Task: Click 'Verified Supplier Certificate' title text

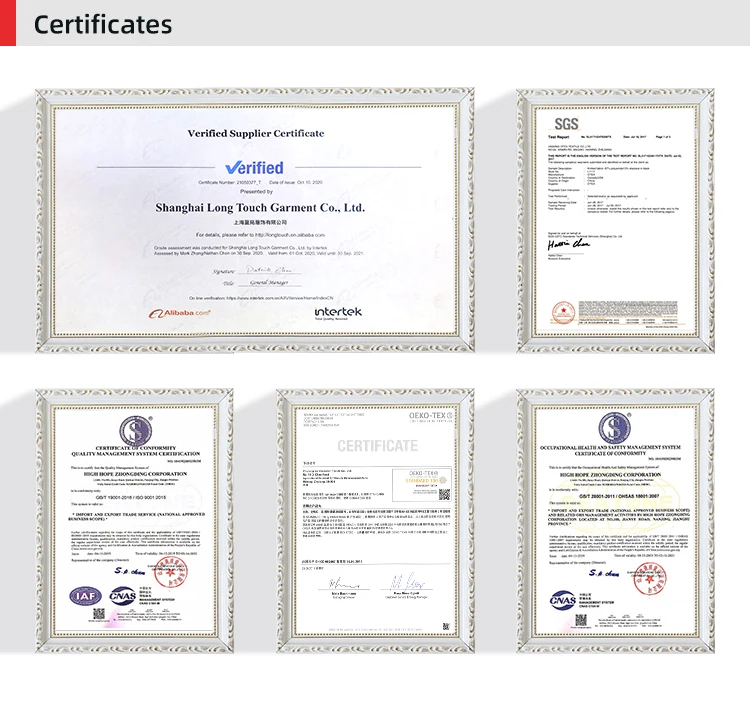Action: pos(256,133)
